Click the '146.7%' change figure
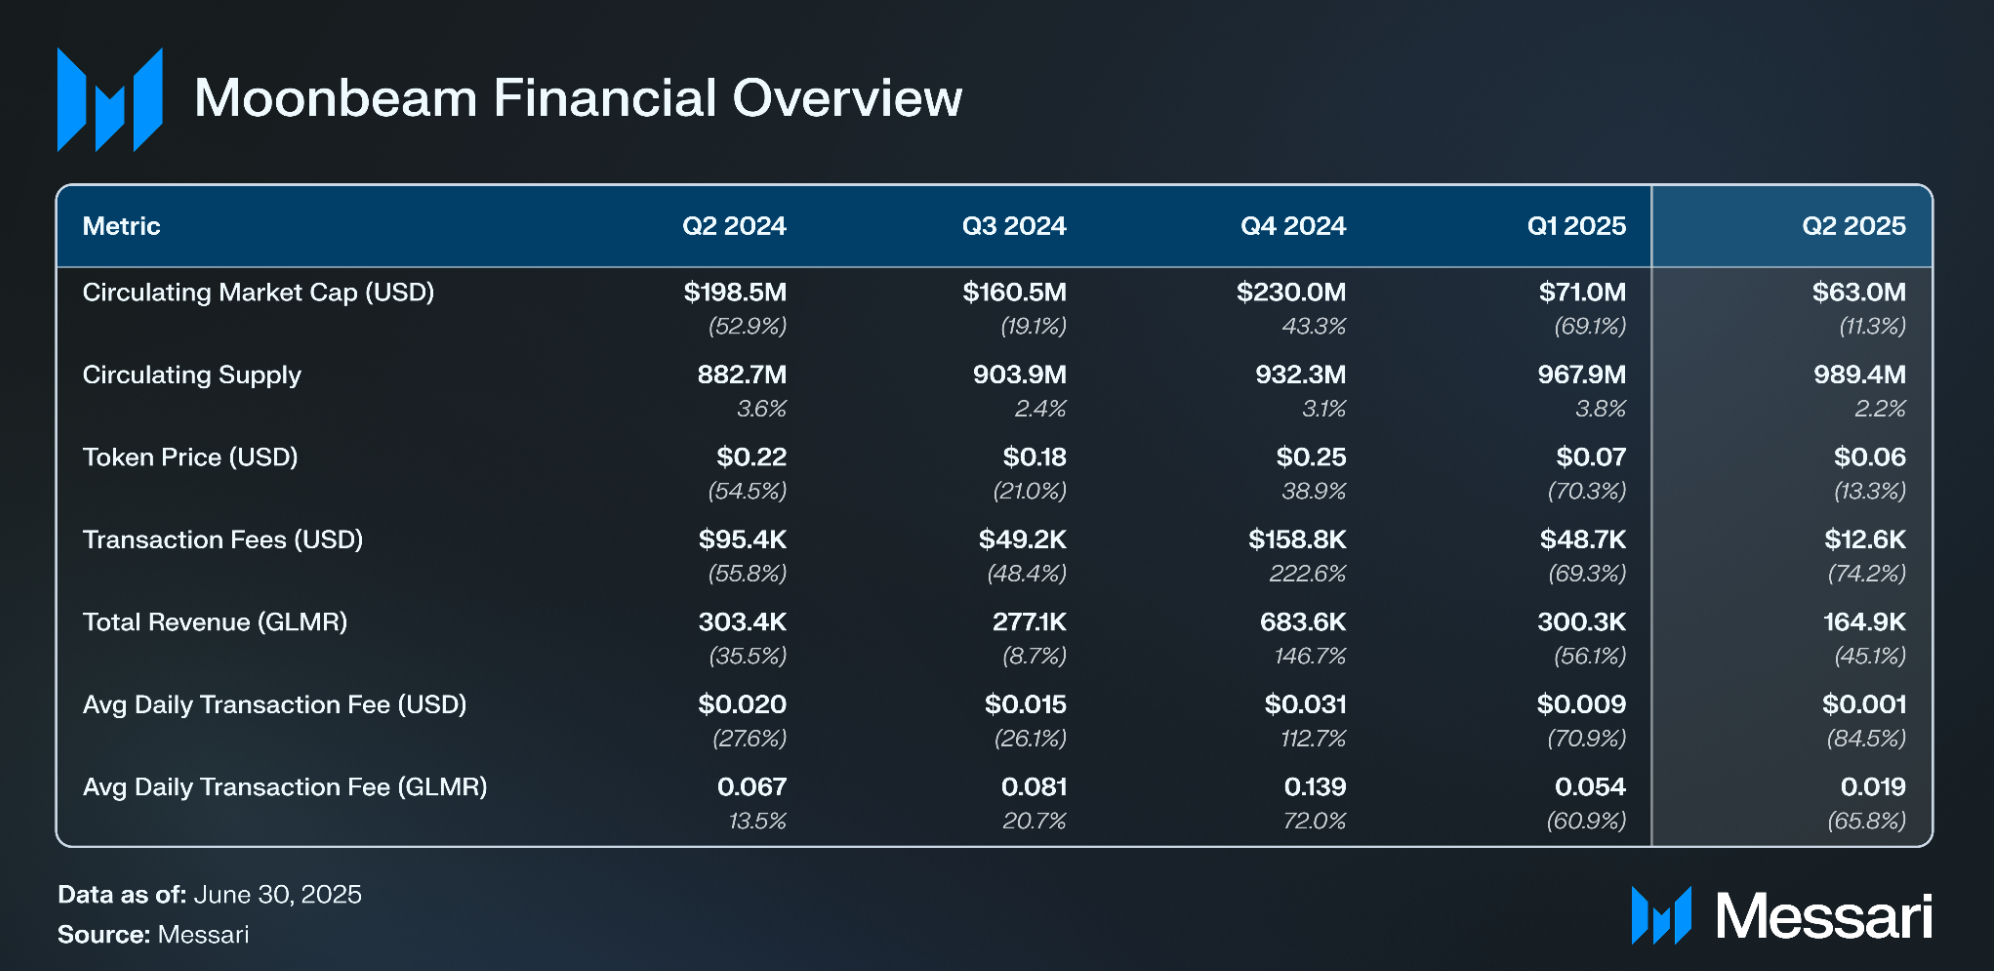This screenshot has width=1994, height=971. (1310, 656)
